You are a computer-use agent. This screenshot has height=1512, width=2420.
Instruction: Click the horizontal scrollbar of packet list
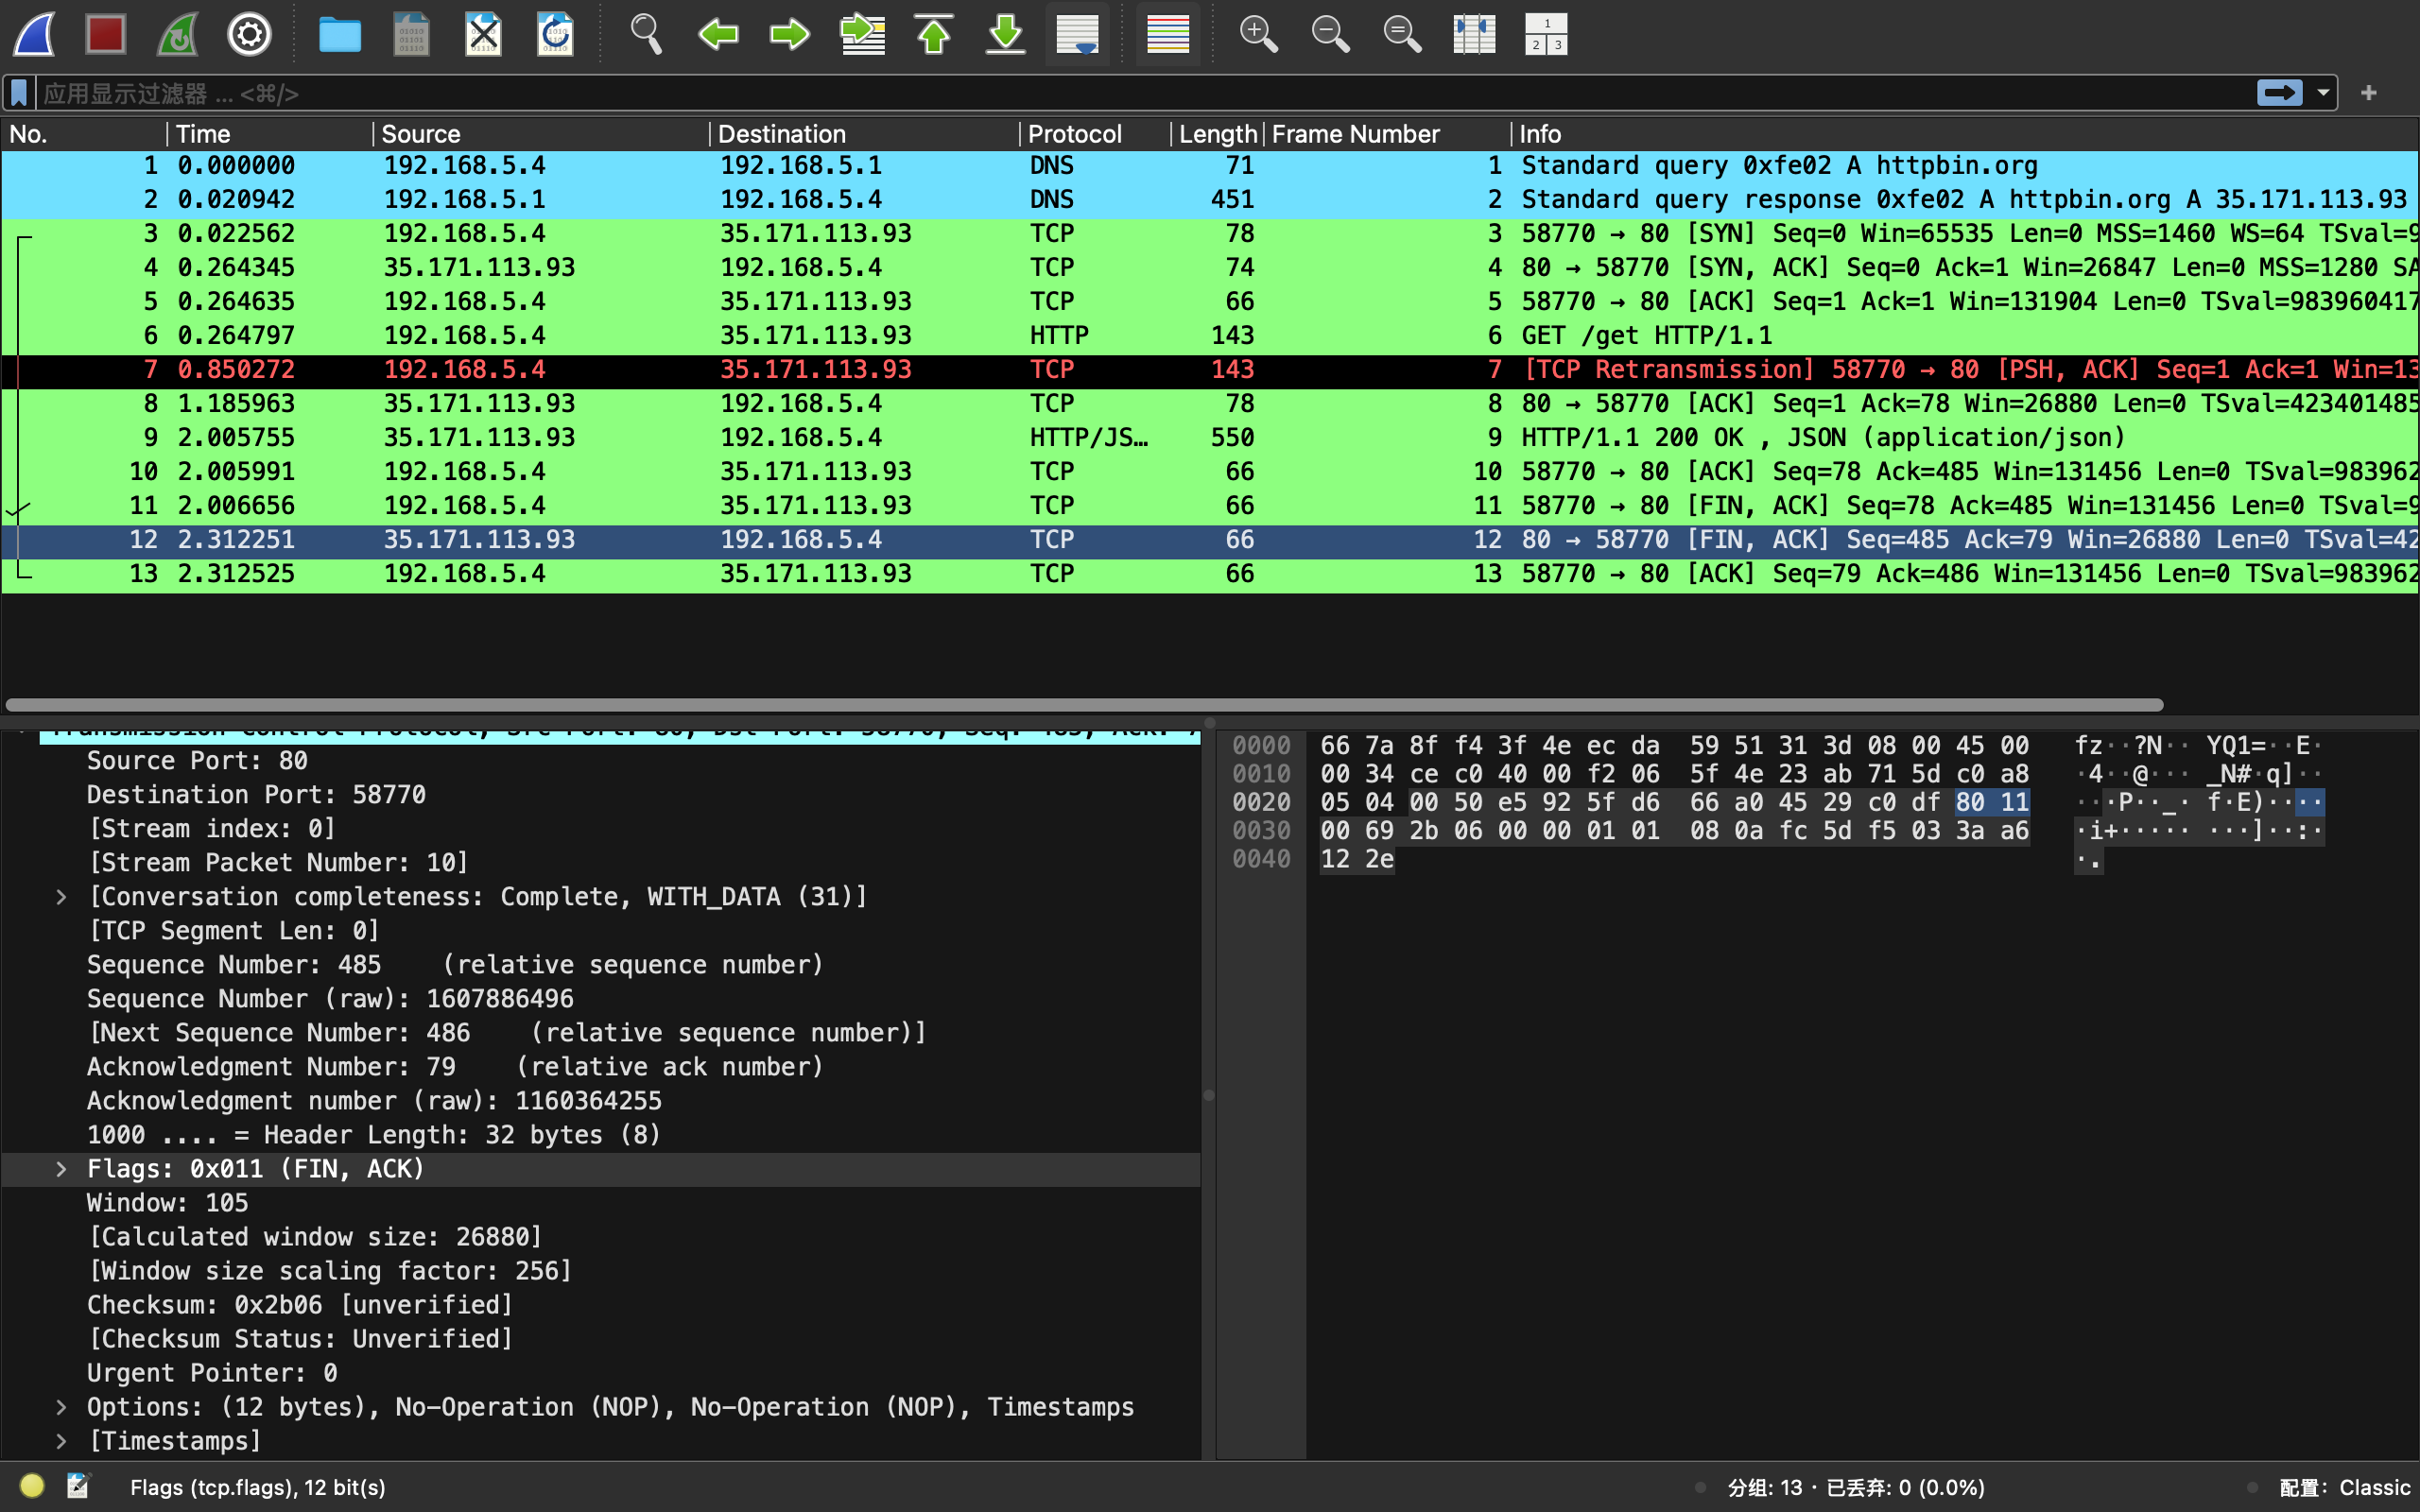pos(1084,705)
